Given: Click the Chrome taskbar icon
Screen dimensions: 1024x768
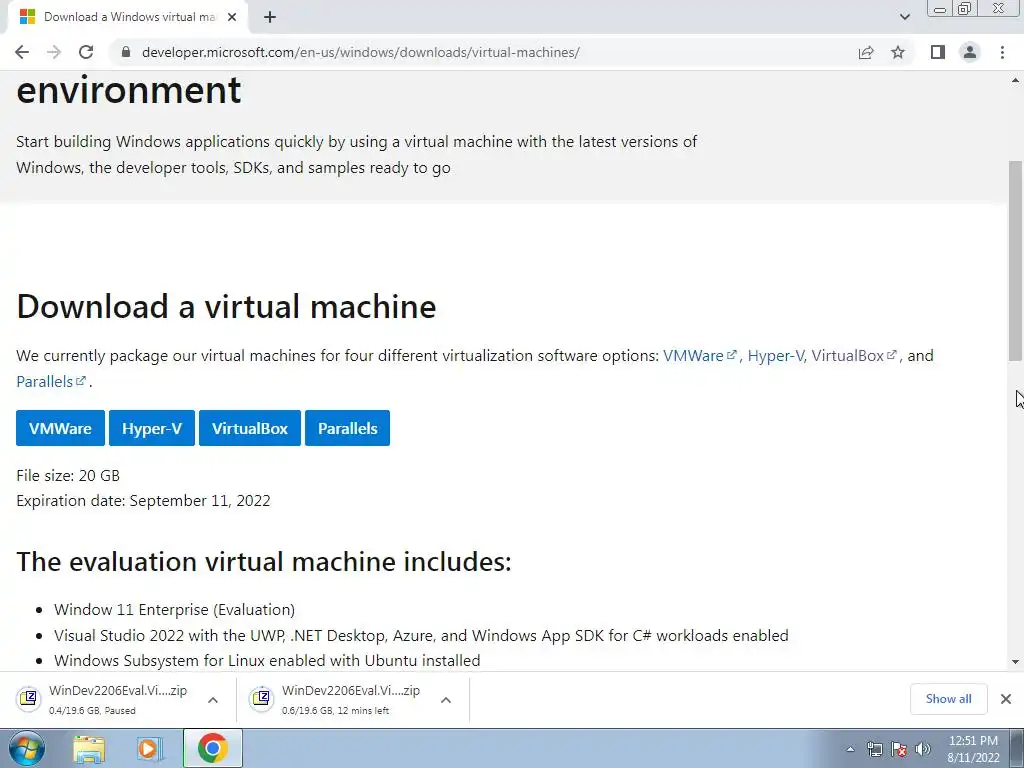Looking at the screenshot, I should point(212,748).
